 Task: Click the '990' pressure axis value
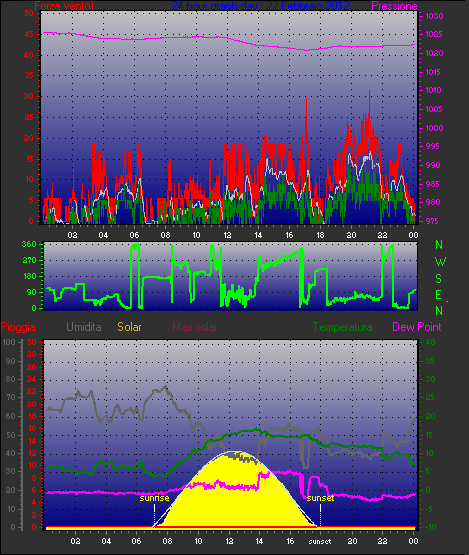click(x=433, y=165)
